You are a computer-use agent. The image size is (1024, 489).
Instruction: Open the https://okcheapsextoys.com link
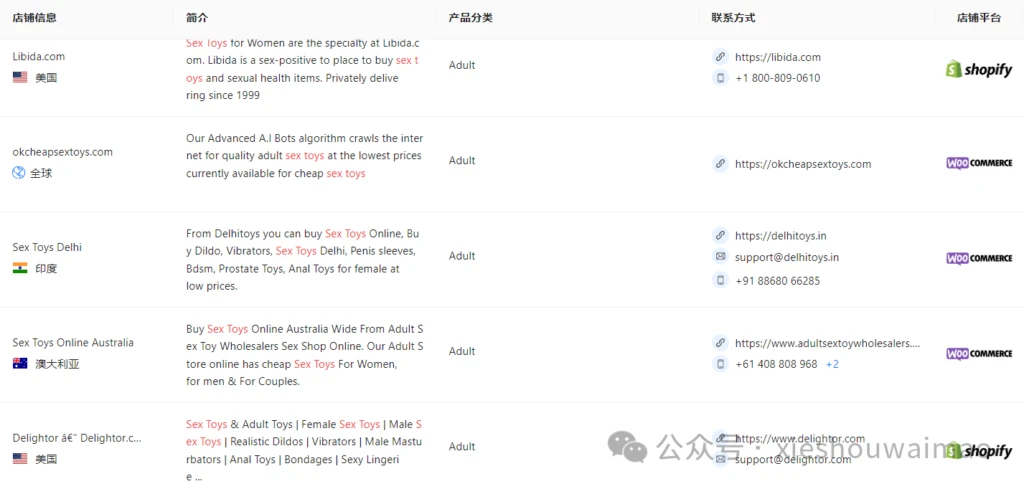[x=803, y=164]
